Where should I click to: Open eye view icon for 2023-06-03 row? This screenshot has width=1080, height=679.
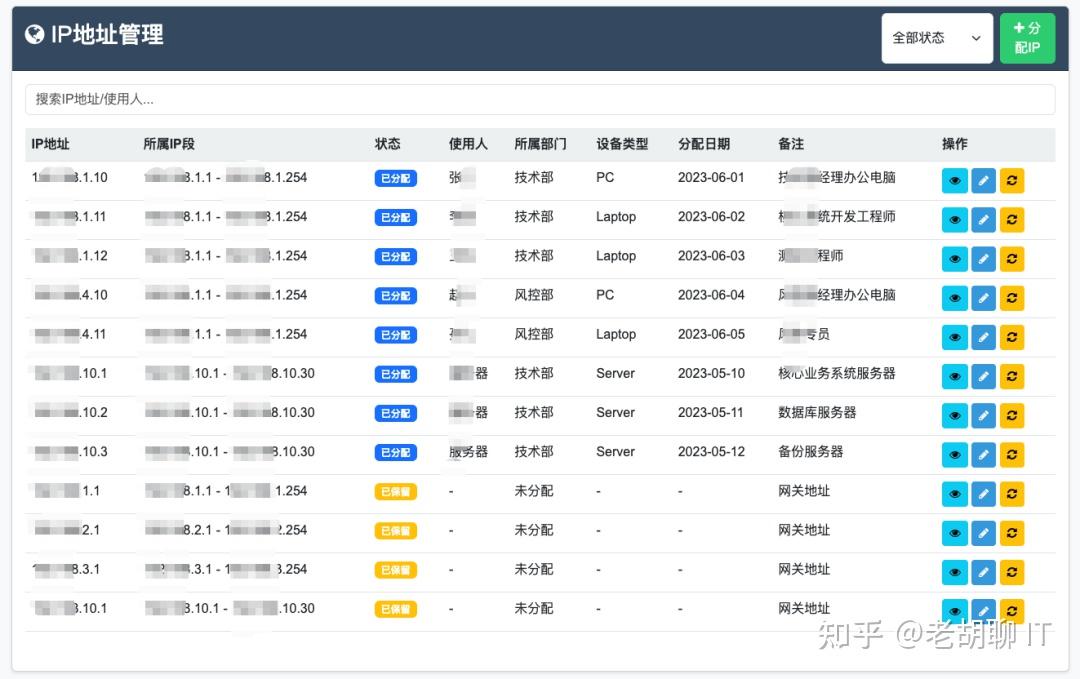(955, 259)
